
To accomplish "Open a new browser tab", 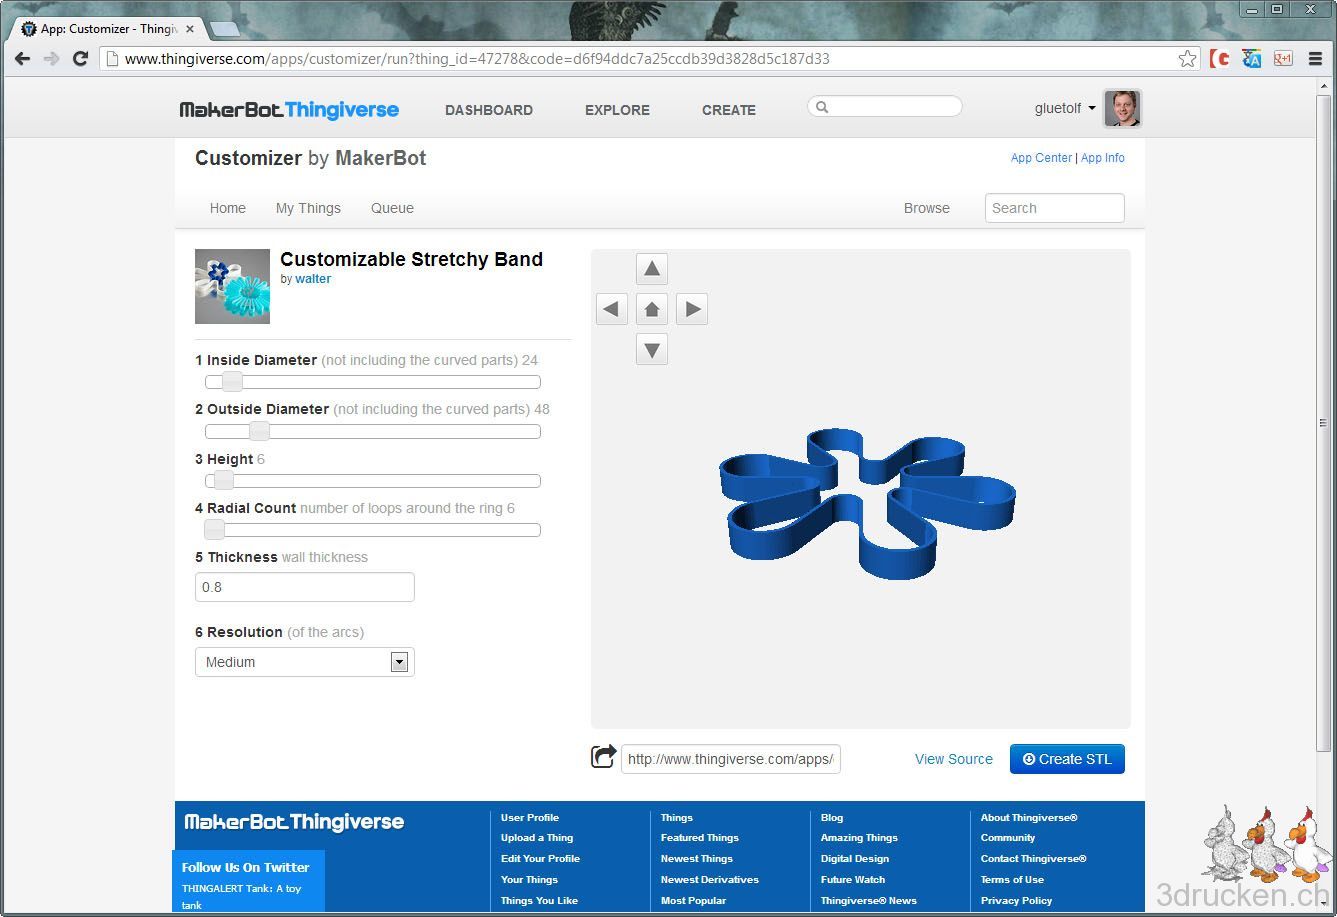I will [x=224, y=29].
